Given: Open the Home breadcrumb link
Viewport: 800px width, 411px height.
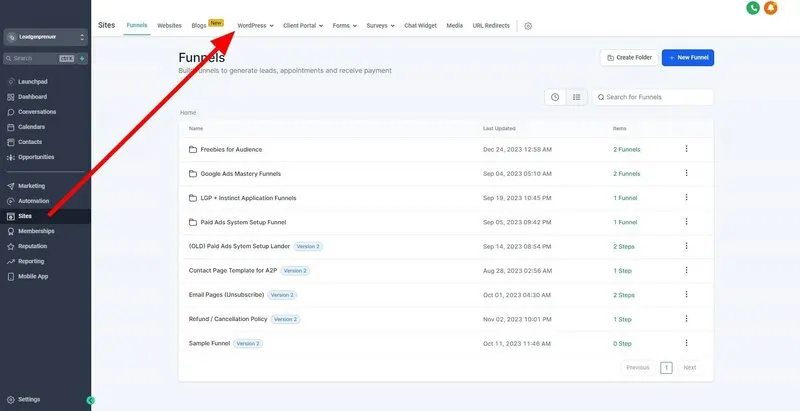Looking at the screenshot, I should coord(188,113).
